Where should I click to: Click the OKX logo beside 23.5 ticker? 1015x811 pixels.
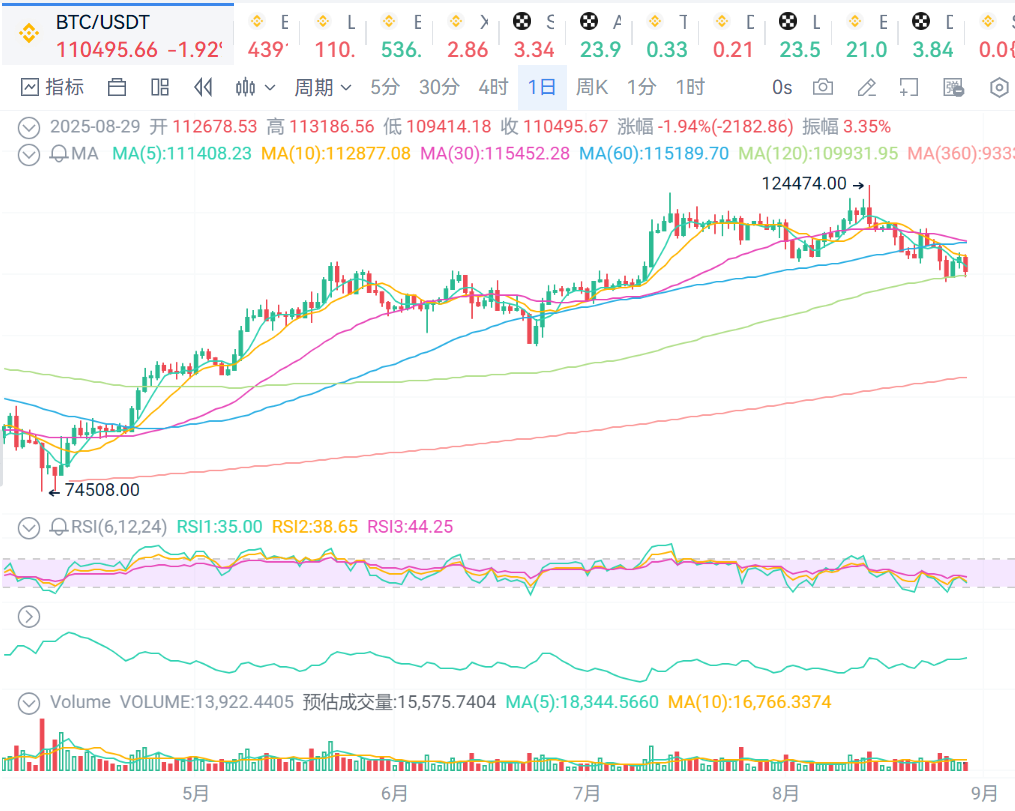click(787, 21)
